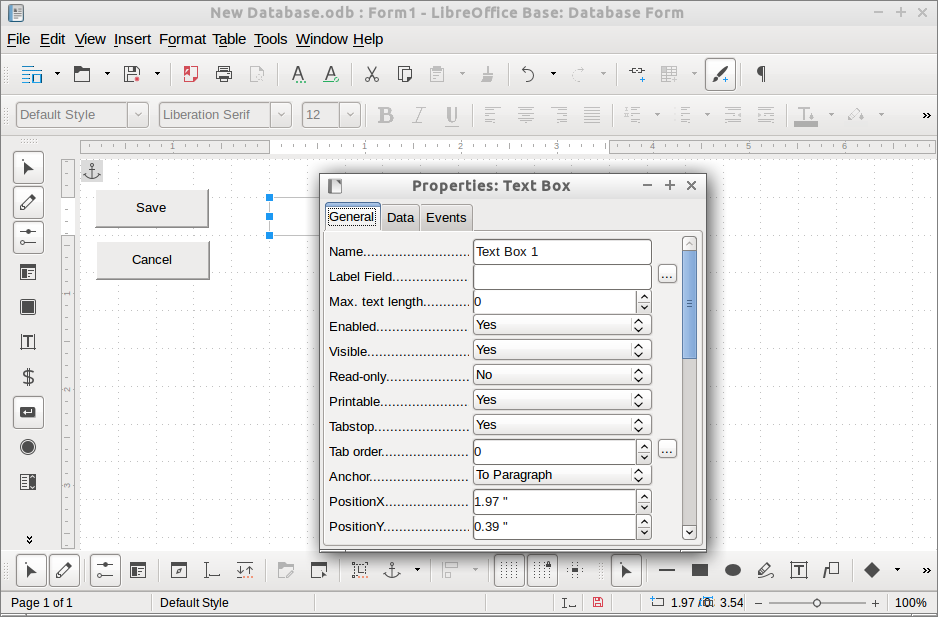Select the Option Button control in the sidebar
938x617 pixels.
point(28,447)
